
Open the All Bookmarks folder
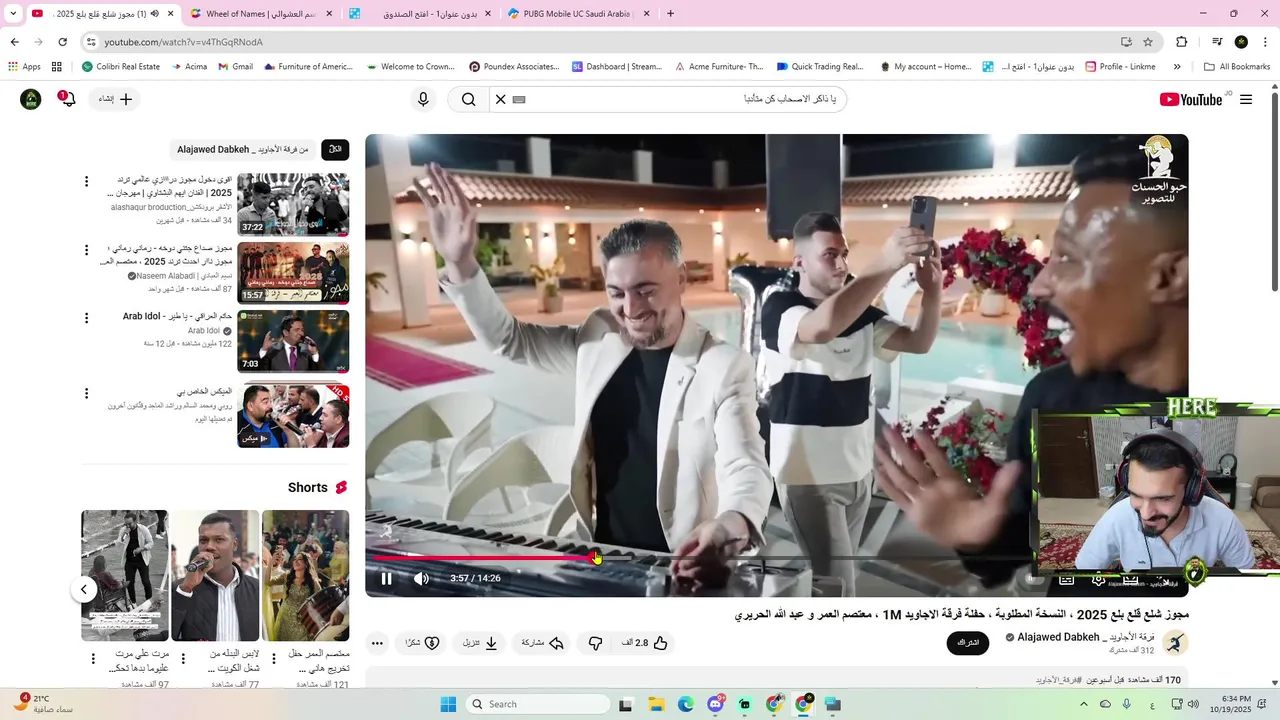[x=1237, y=67]
